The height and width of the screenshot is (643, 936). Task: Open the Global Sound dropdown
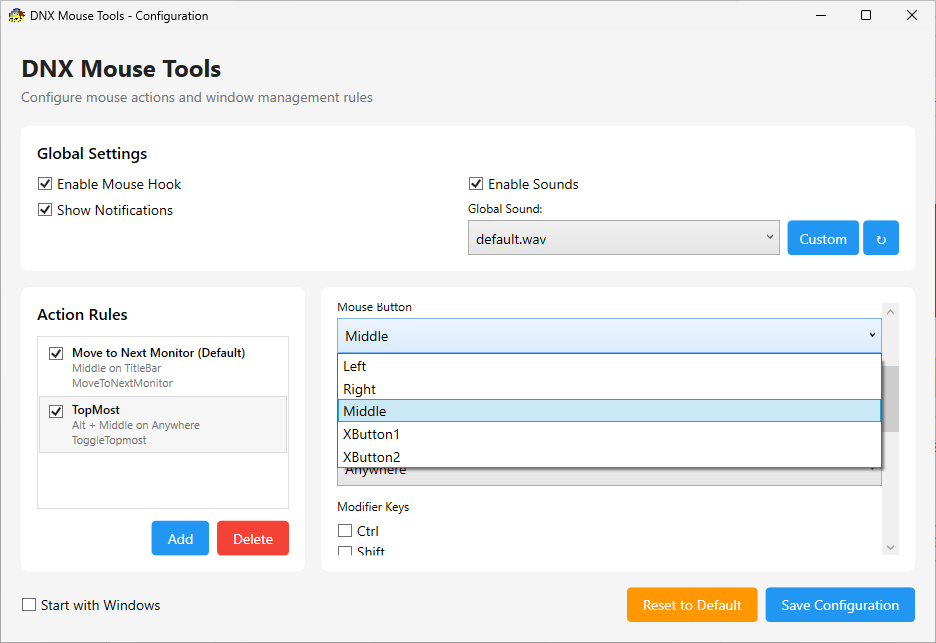[x=624, y=238]
